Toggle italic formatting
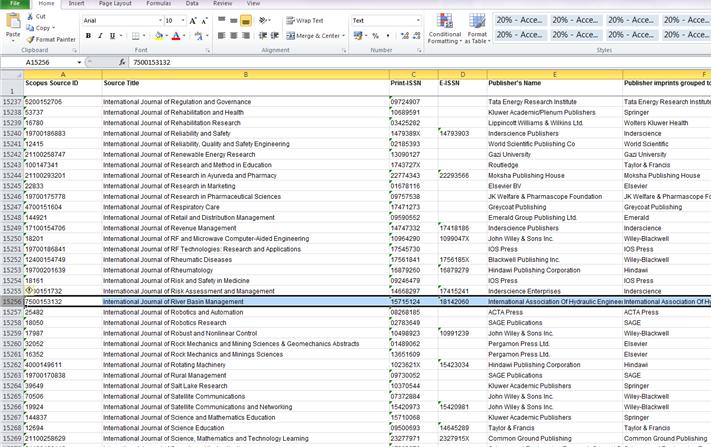The image size is (711, 447). click(100, 36)
